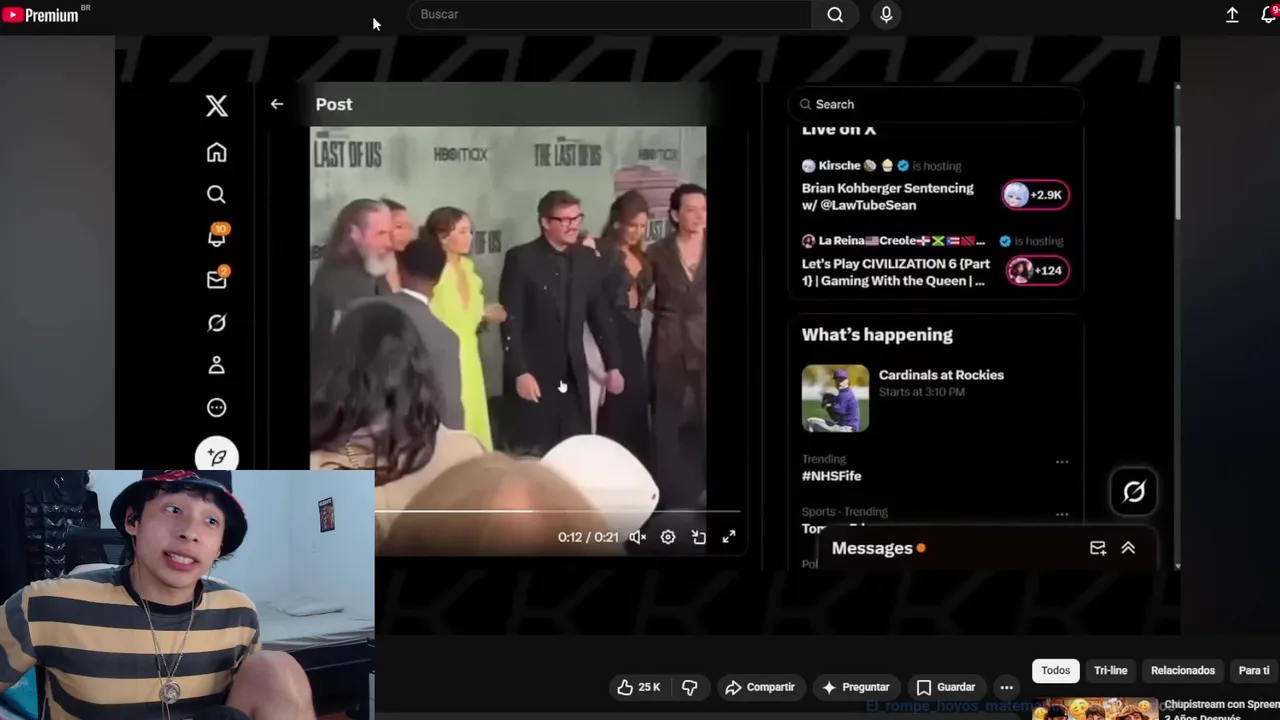Open YouTube Premium home logo
Viewport: 1280px width, 720px height.
[41, 14]
